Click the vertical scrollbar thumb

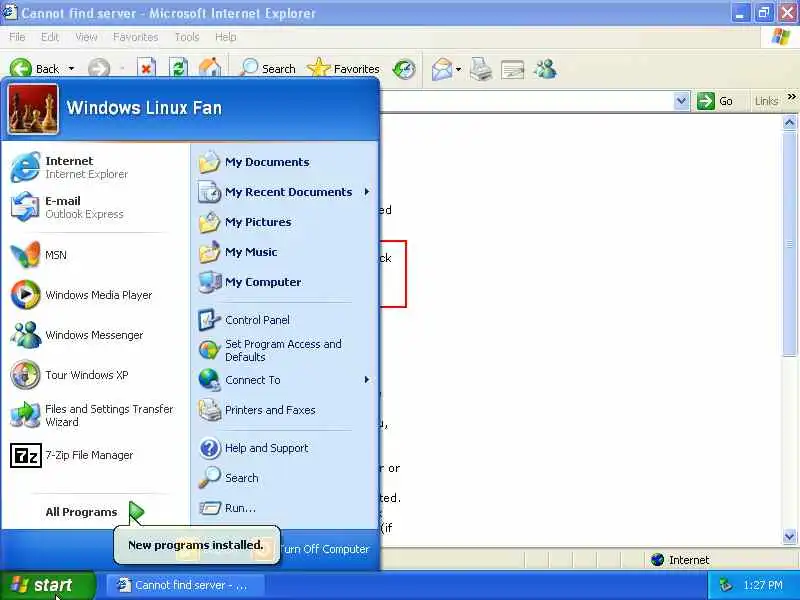(789, 243)
